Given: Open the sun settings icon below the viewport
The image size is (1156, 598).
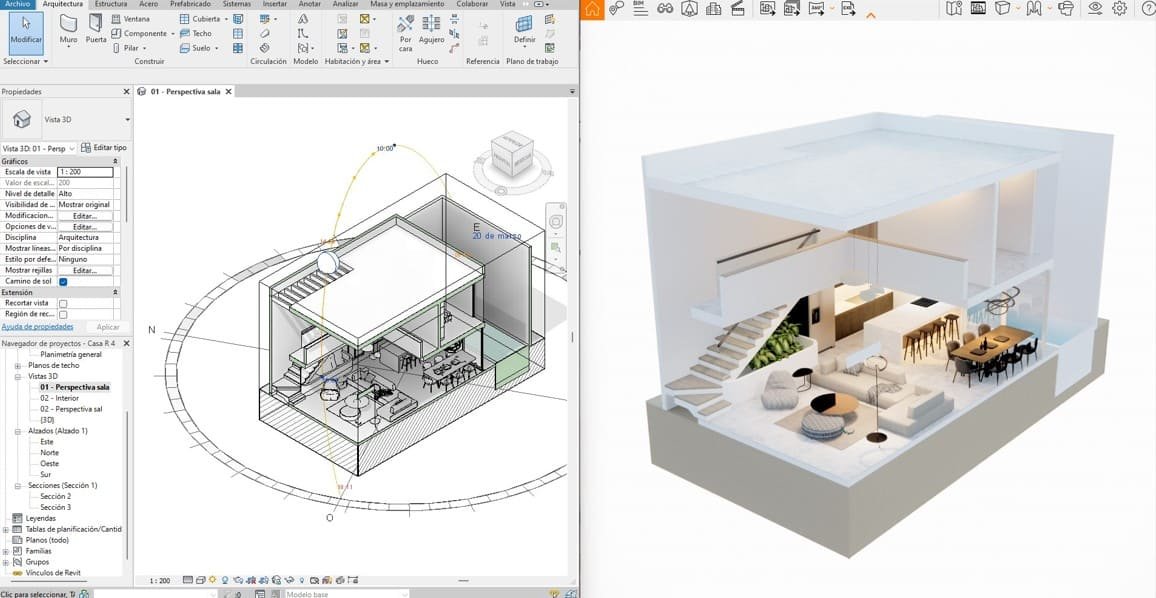Looking at the screenshot, I should (213, 579).
